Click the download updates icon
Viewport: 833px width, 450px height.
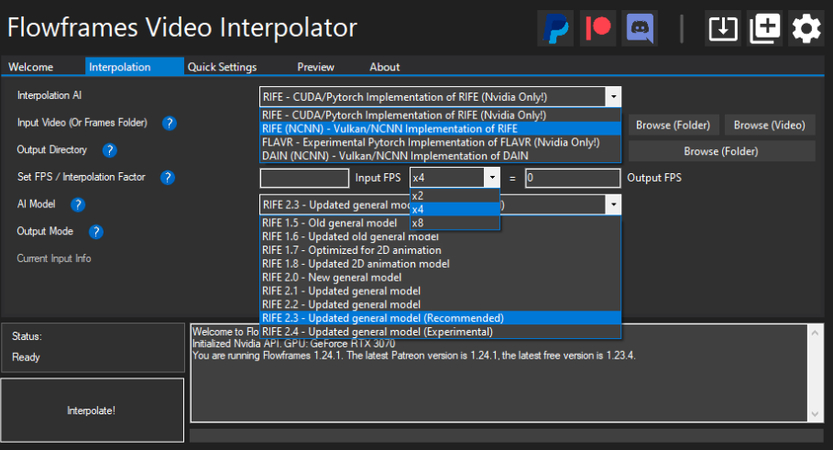pyautogui.click(x=722, y=28)
